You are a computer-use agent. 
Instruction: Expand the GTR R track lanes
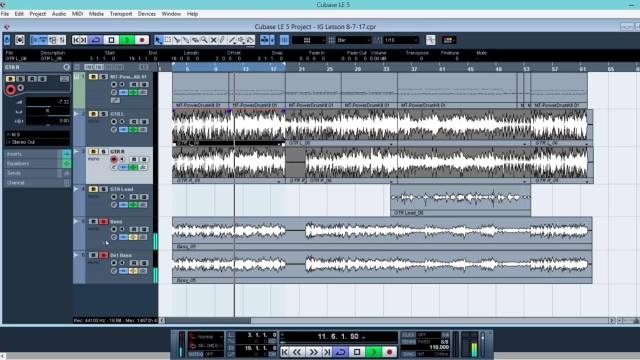[76, 151]
